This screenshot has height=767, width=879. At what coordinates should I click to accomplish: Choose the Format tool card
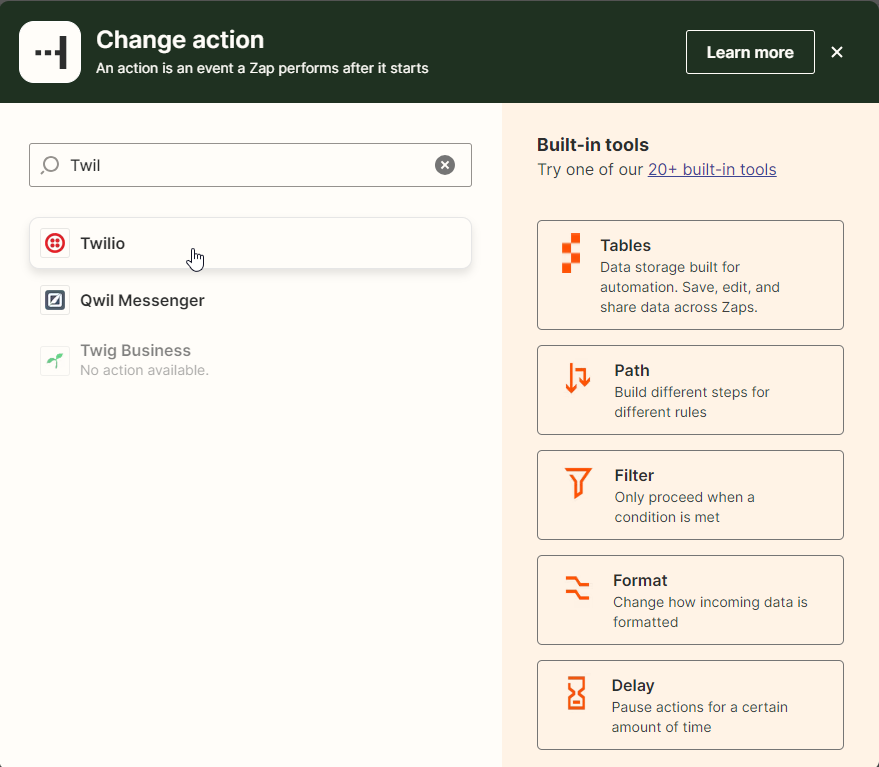(x=690, y=600)
